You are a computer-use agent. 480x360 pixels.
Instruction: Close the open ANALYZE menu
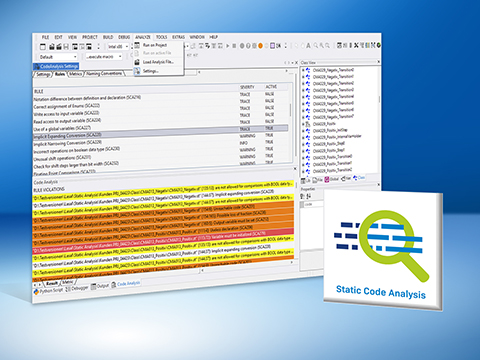pos(143,37)
